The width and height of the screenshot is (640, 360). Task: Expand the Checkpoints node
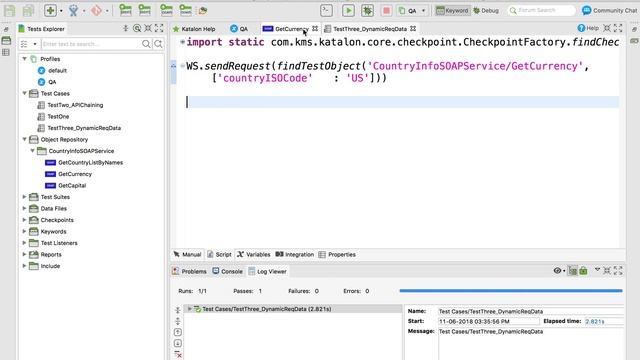point(24,220)
